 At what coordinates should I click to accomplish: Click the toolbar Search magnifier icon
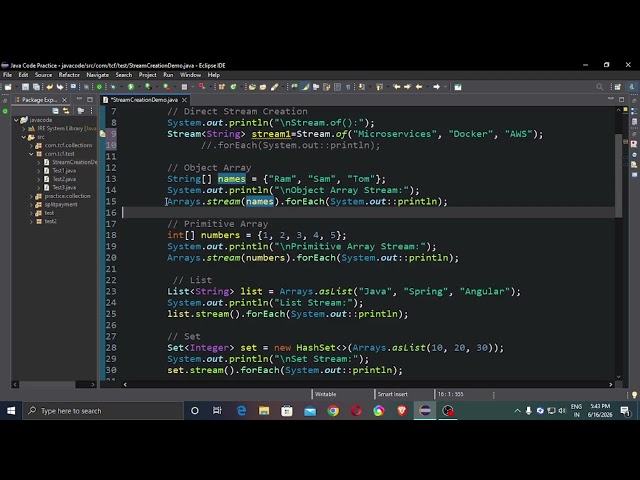tap(599, 87)
